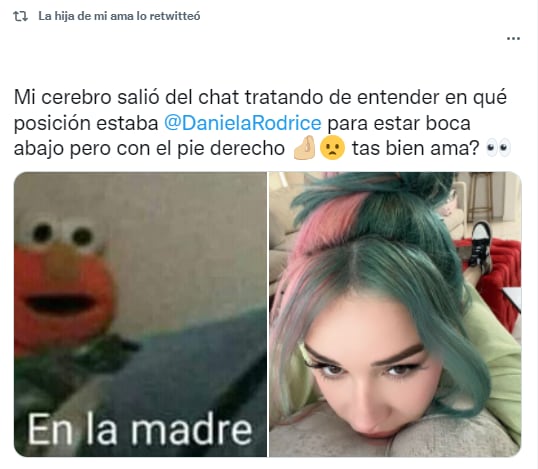Click the "tas bien ama?" text
The image size is (538, 469).
(415, 148)
